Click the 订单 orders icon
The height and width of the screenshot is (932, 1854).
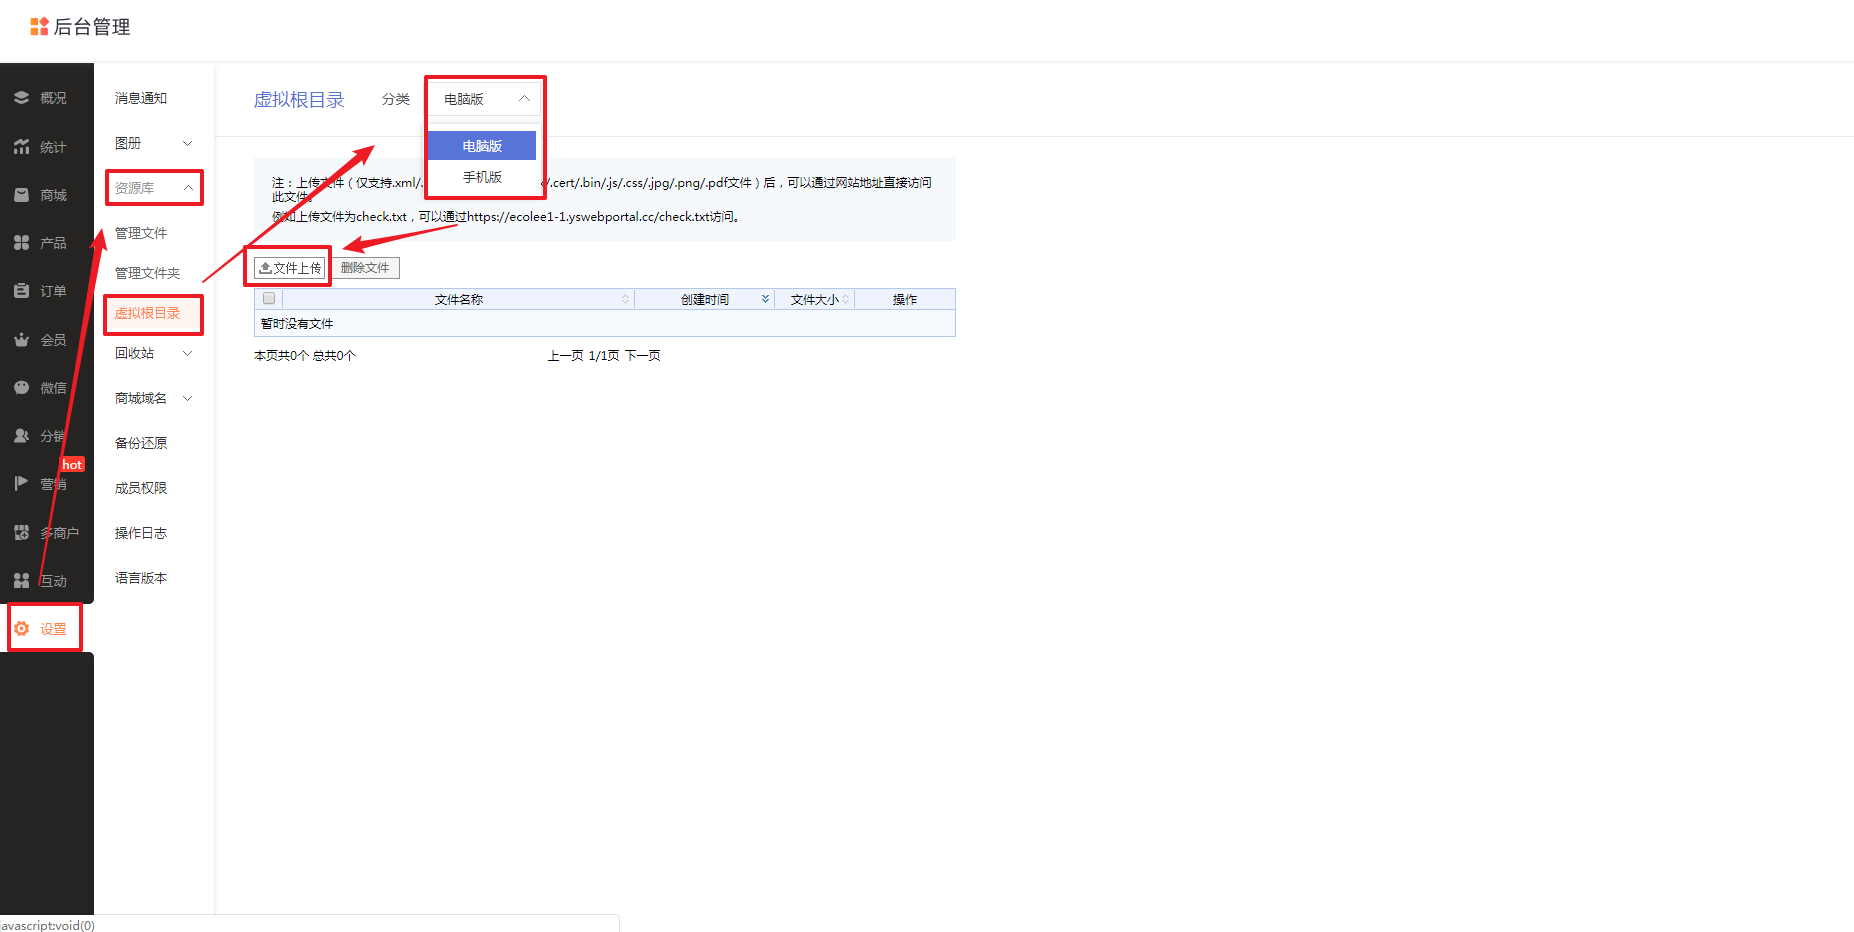[x=21, y=291]
